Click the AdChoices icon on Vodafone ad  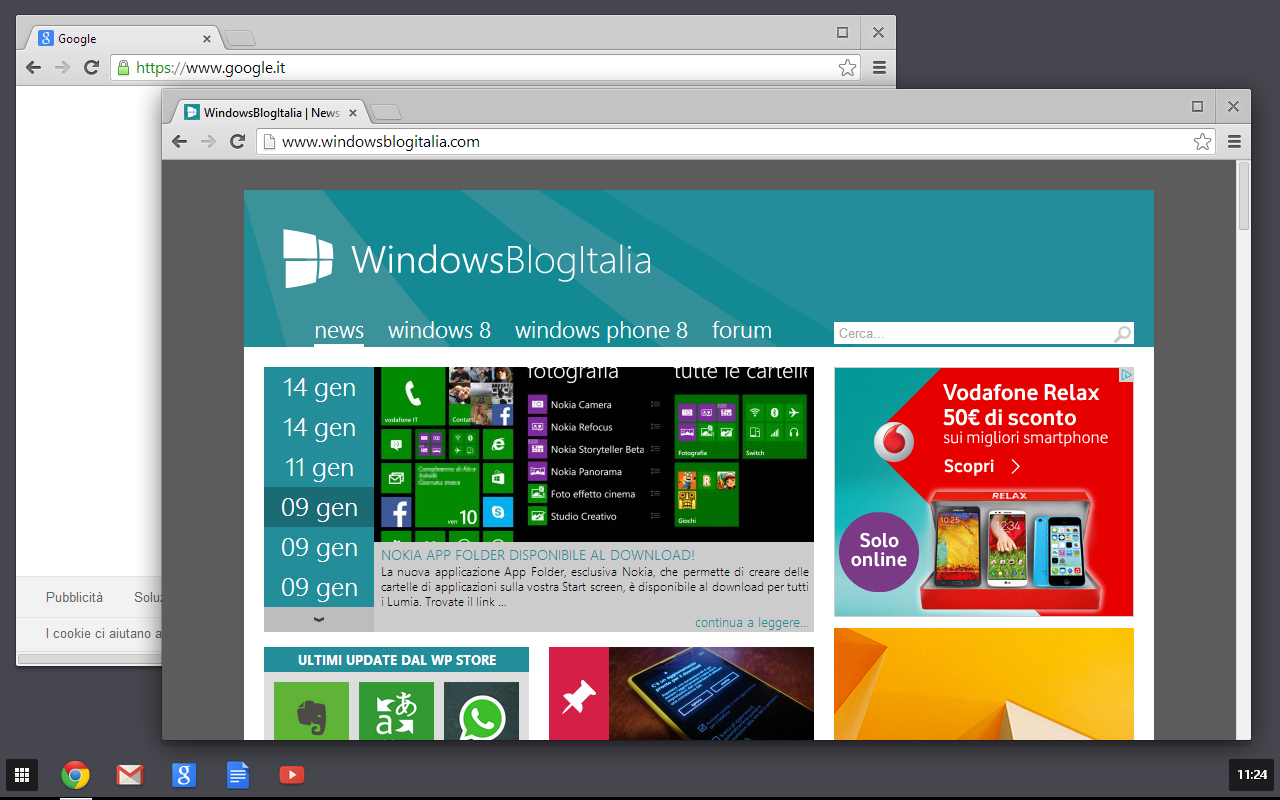pyautogui.click(x=1125, y=375)
